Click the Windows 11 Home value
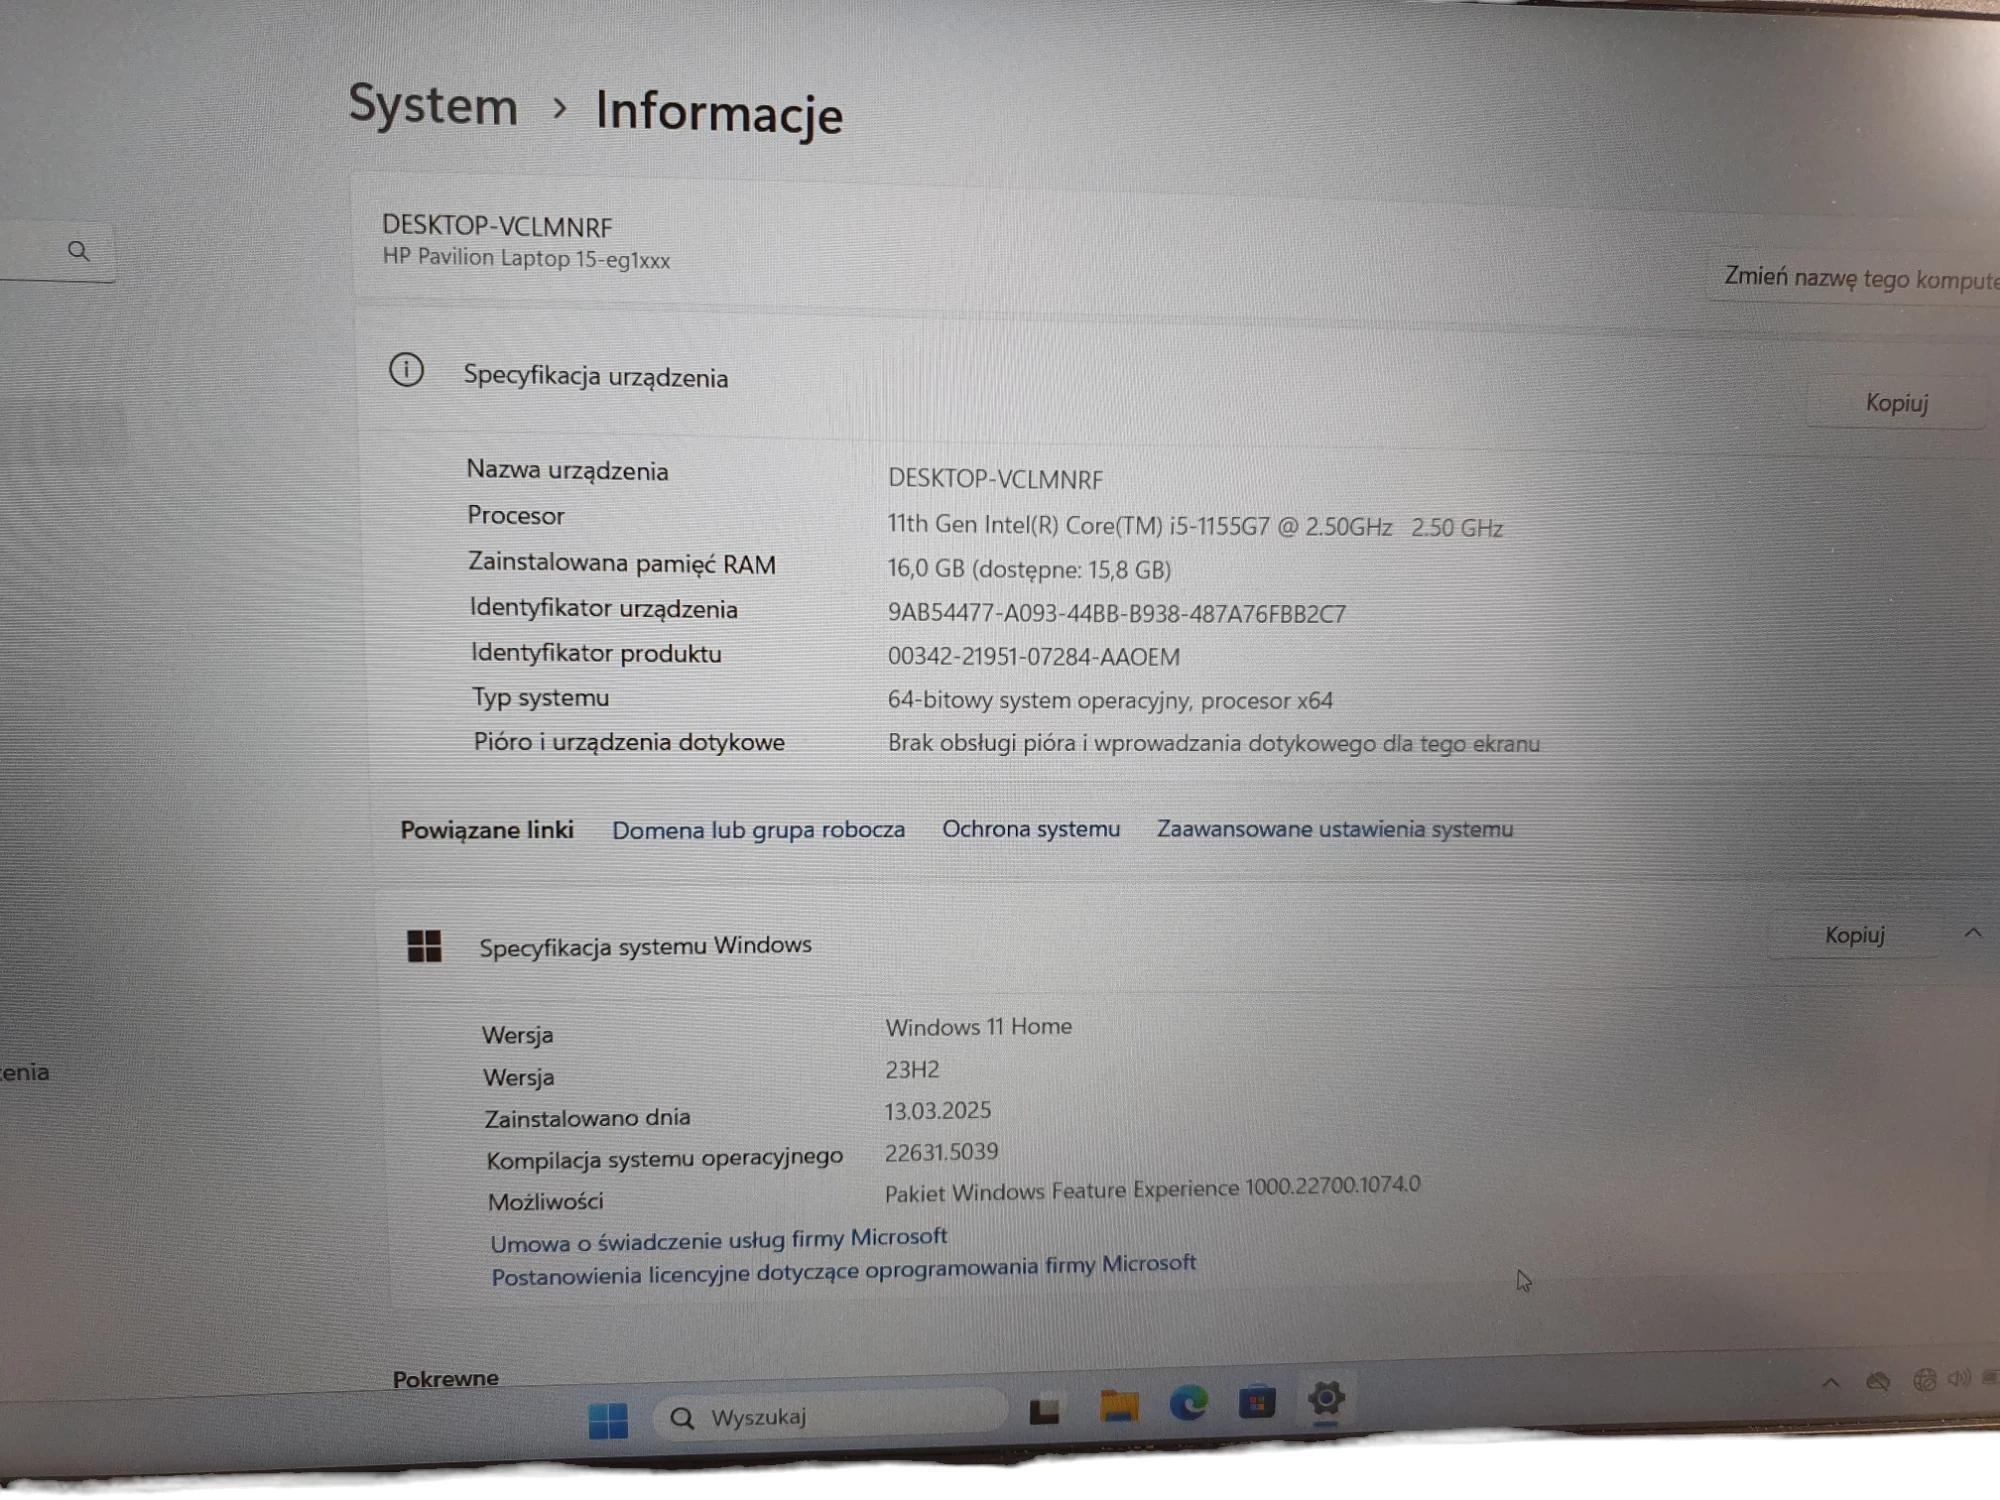 [979, 1027]
